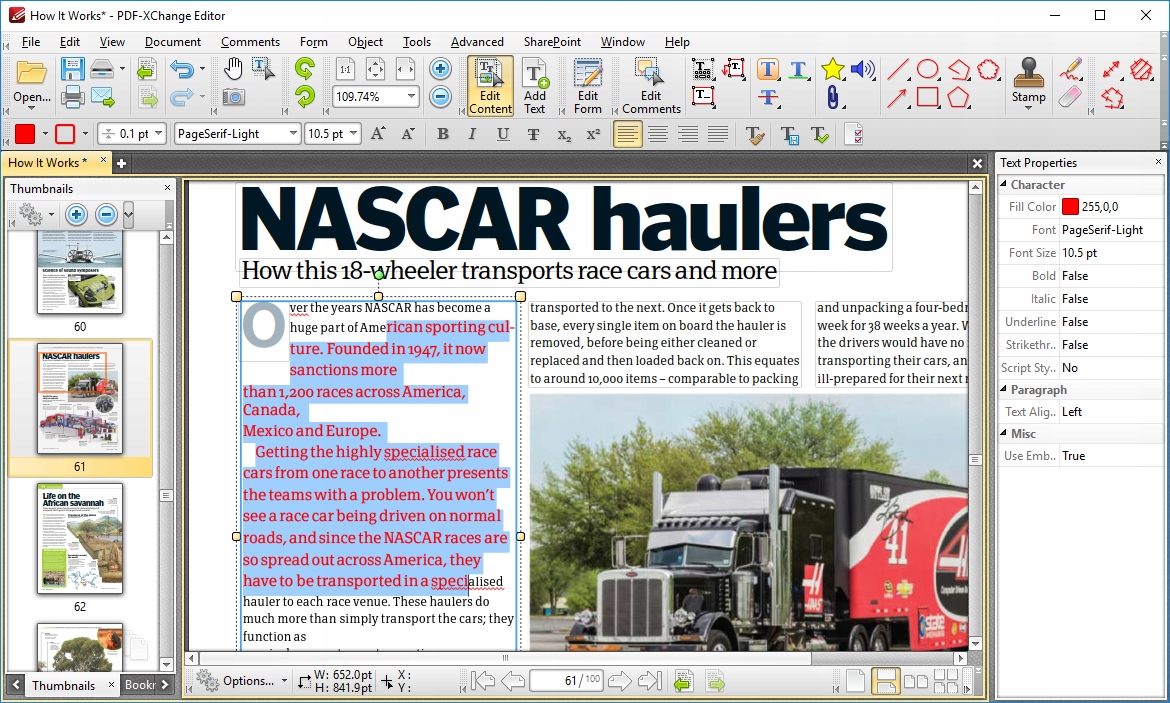Click the red Fill Color swatch in properties
1170x703 pixels.
tap(1070, 207)
